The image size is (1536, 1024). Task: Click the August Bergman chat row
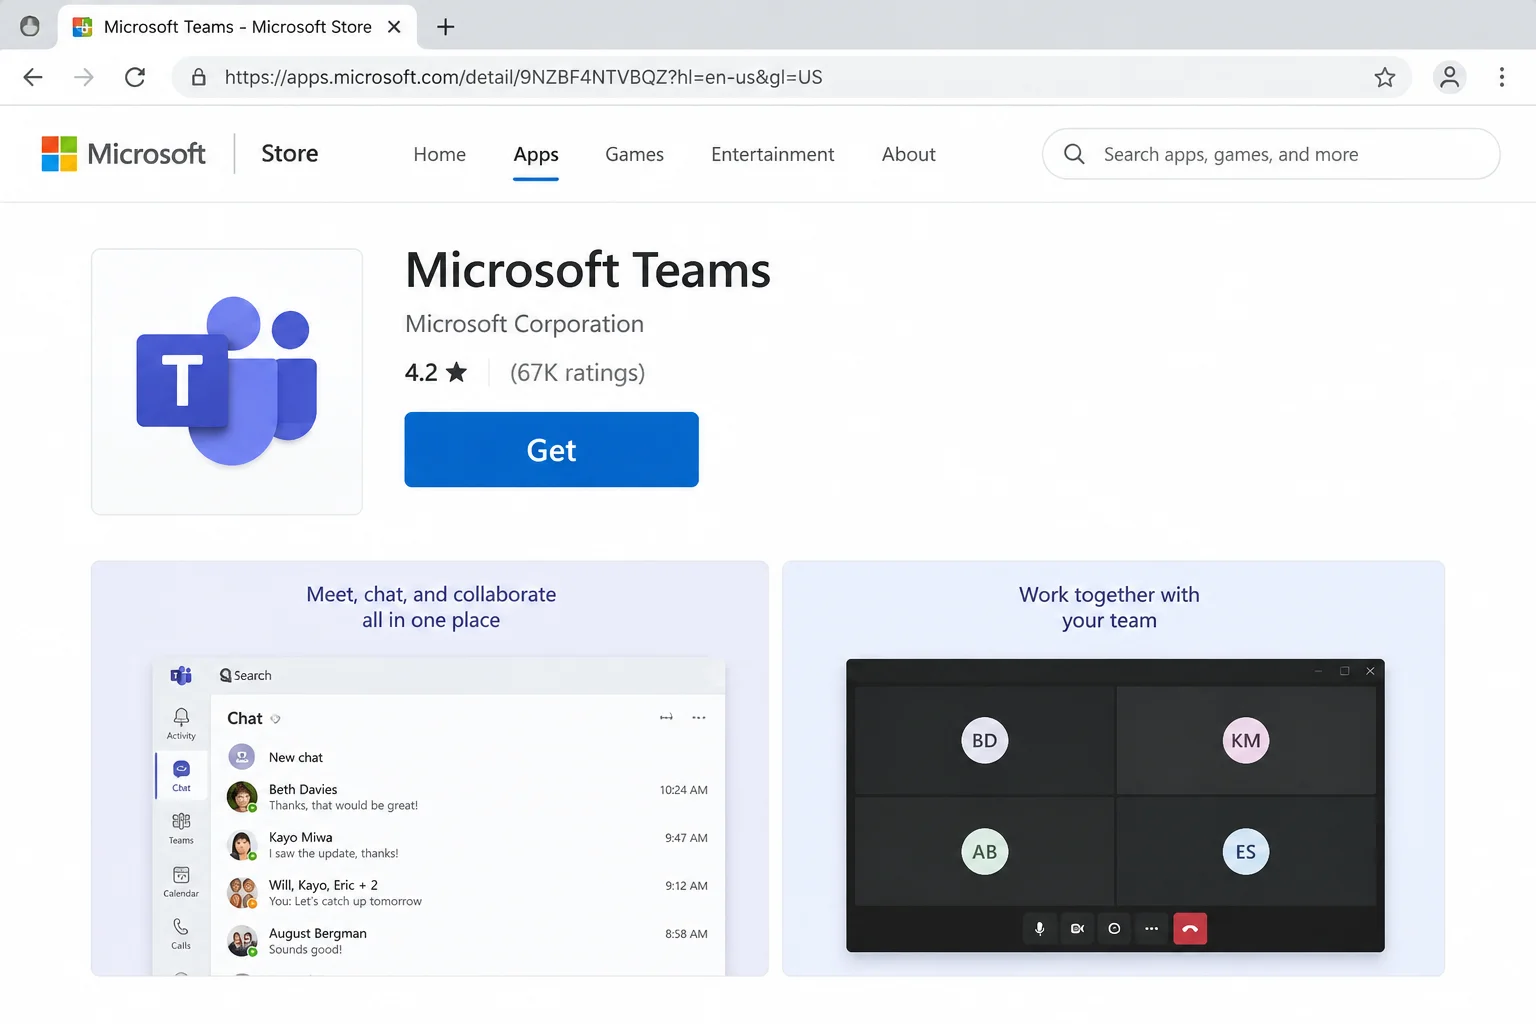click(x=468, y=941)
